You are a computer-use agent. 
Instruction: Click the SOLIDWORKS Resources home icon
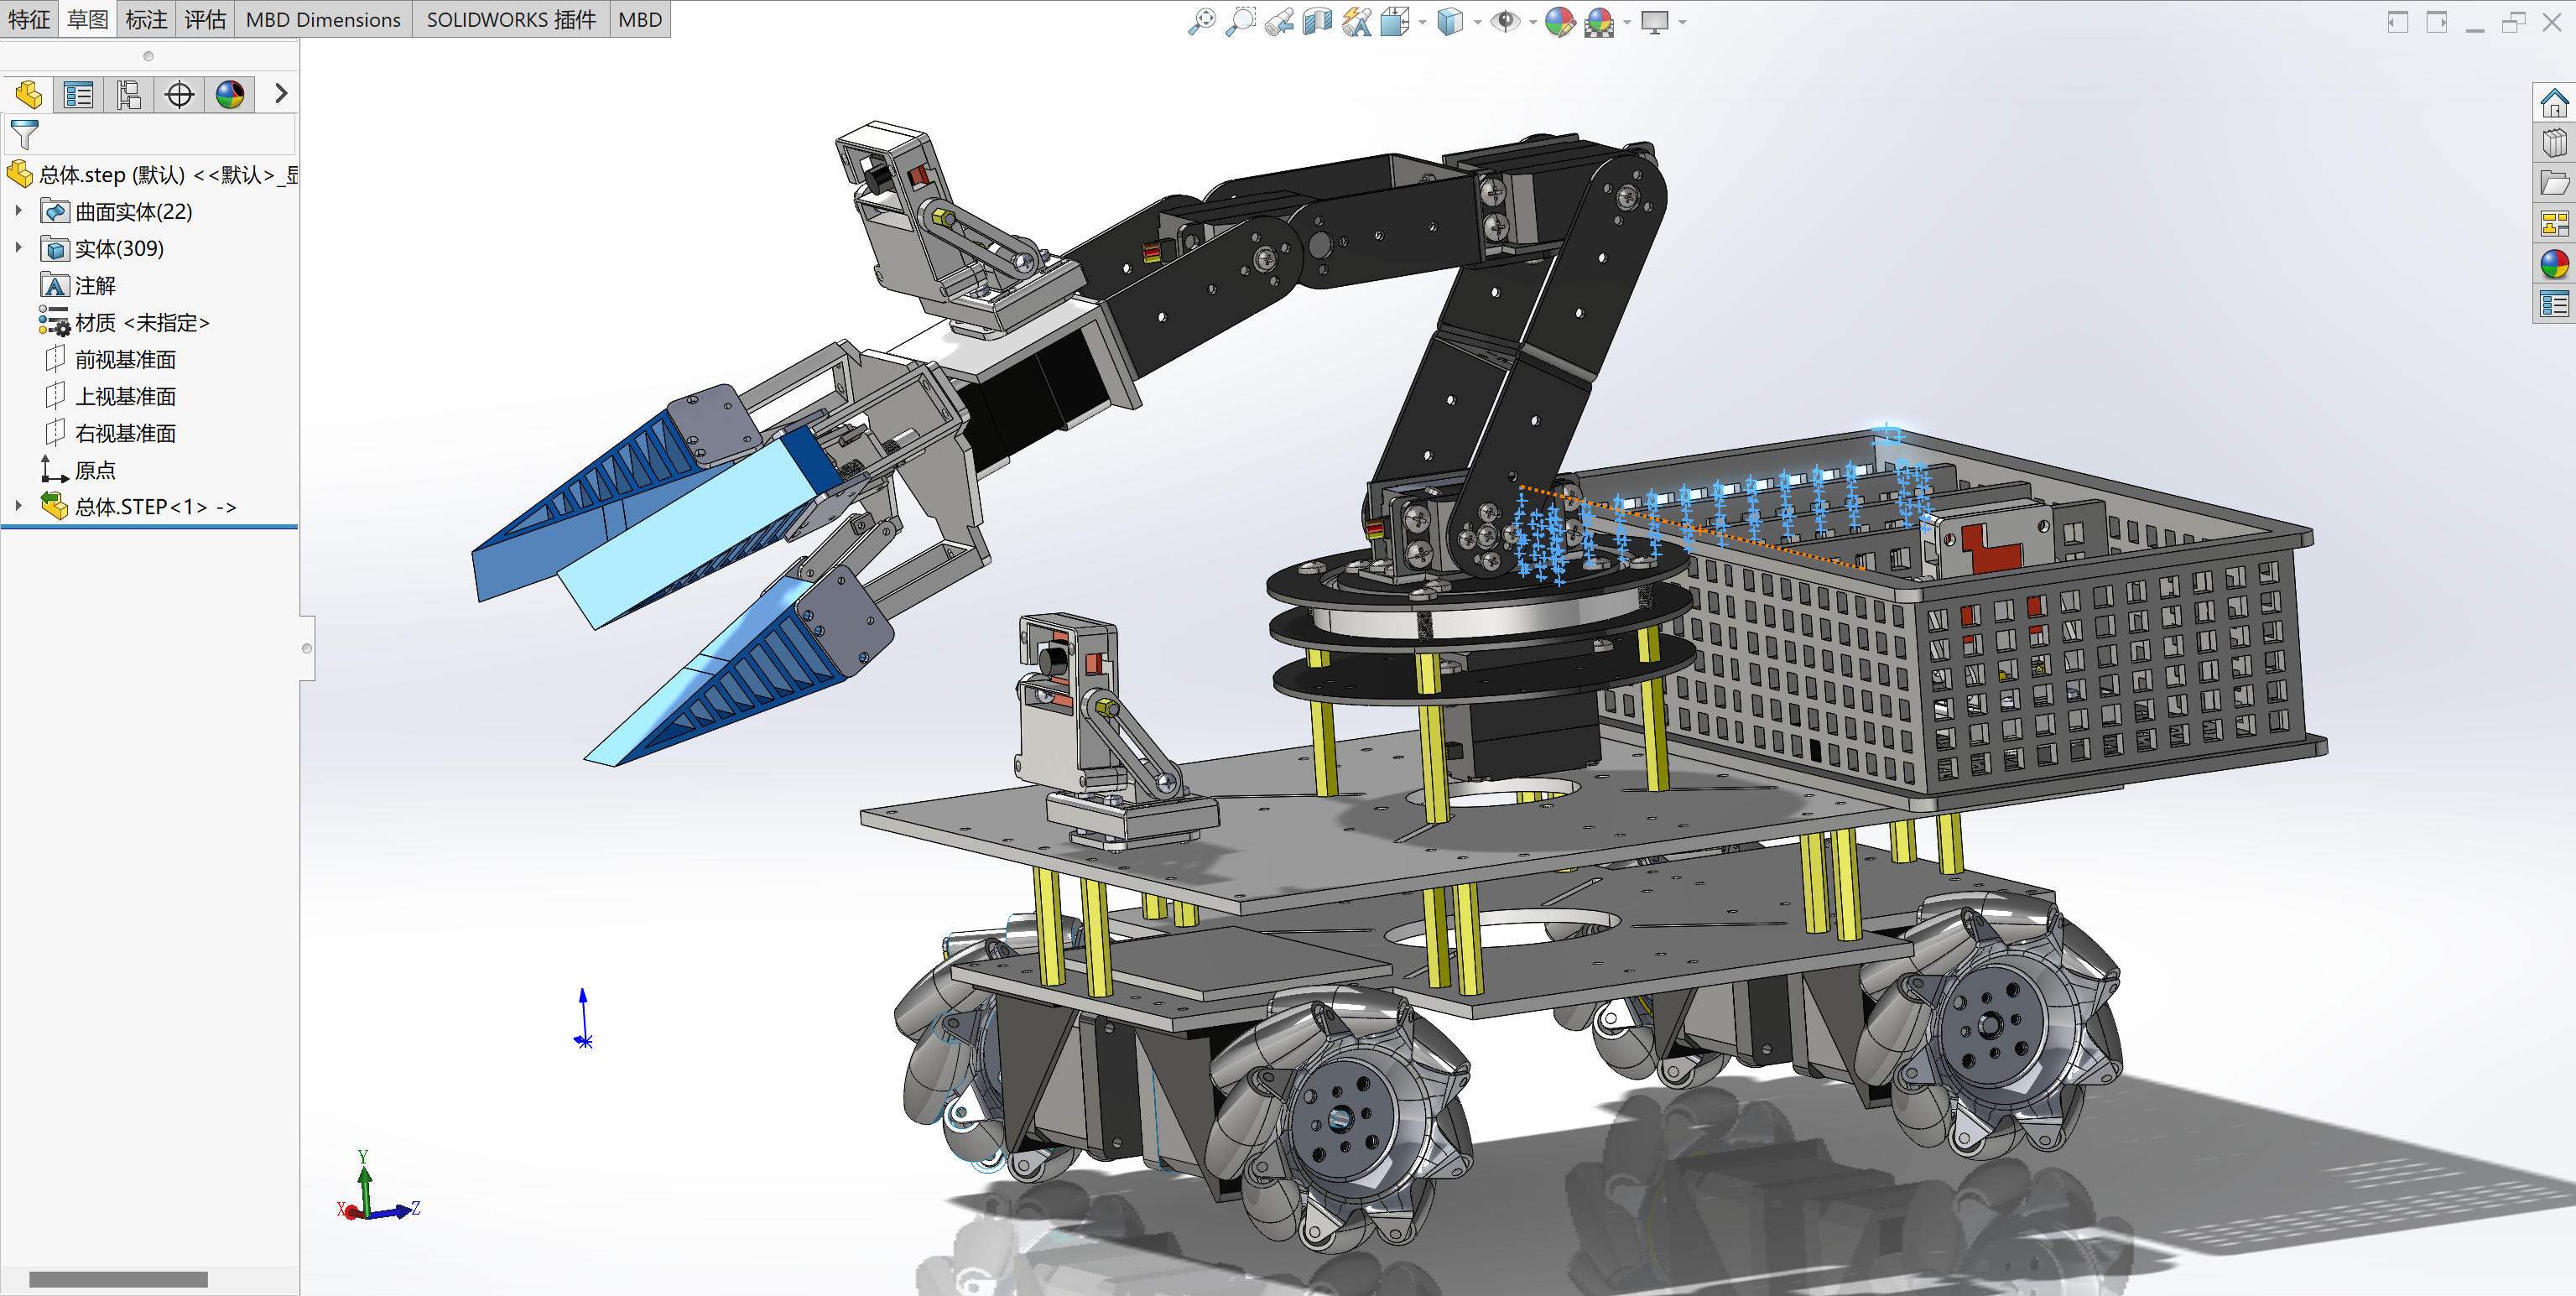(x=2554, y=102)
